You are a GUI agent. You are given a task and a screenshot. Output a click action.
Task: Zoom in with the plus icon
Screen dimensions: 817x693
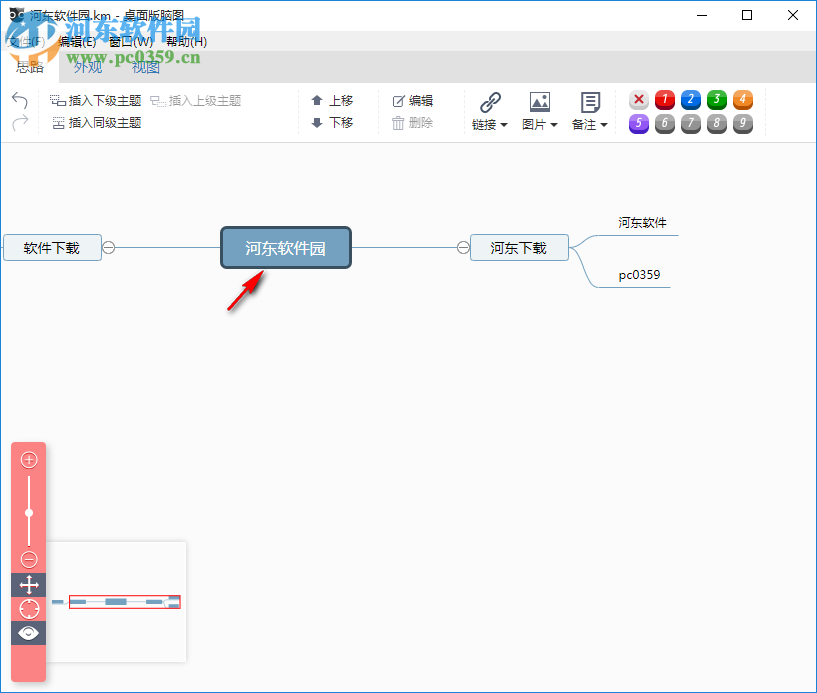(29, 460)
